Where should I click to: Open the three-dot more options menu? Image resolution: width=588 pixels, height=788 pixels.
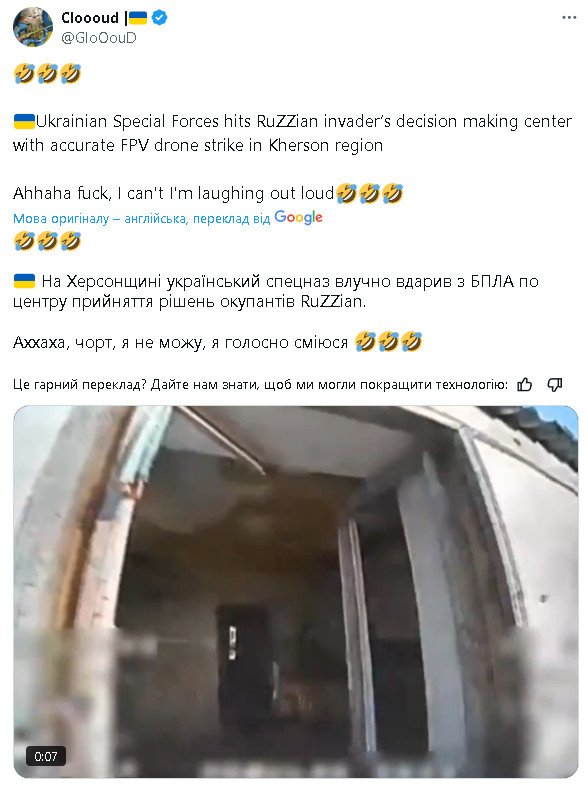[568, 18]
